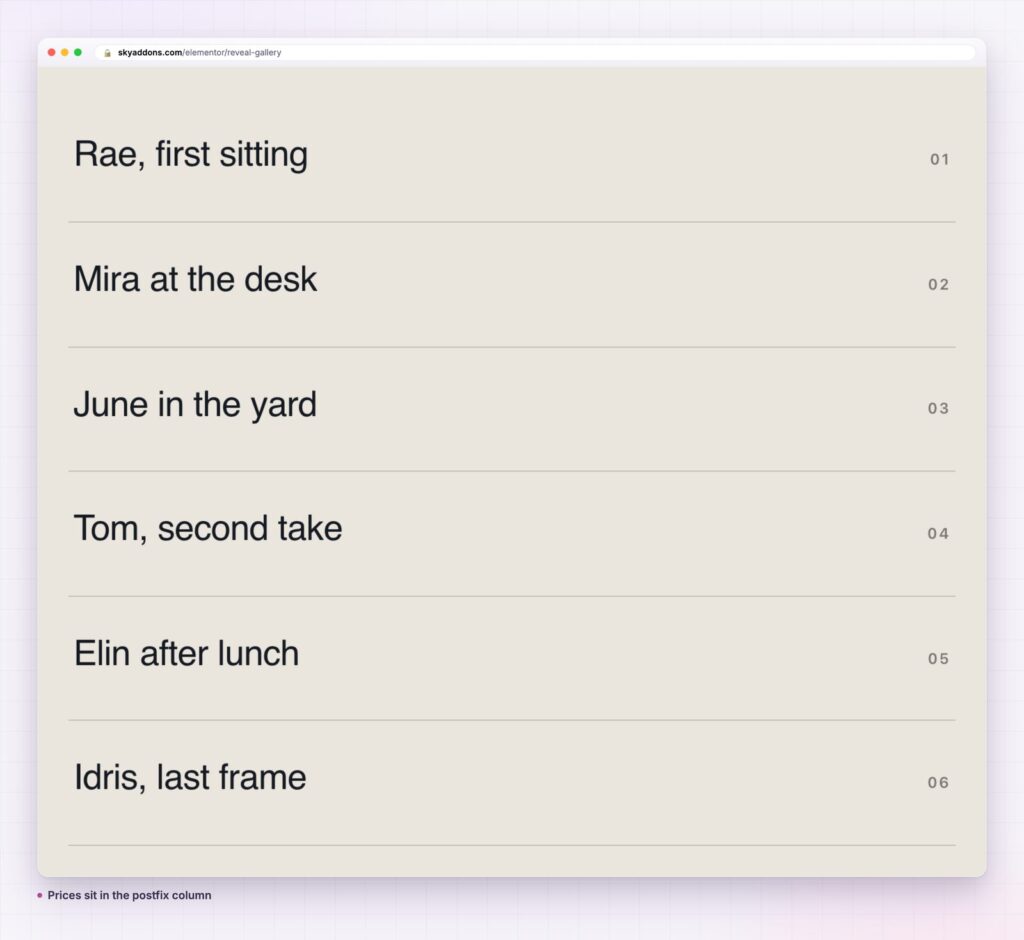Viewport: 1024px width, 940px height.
Task: Click the postfix number 04
Action: 938,534
